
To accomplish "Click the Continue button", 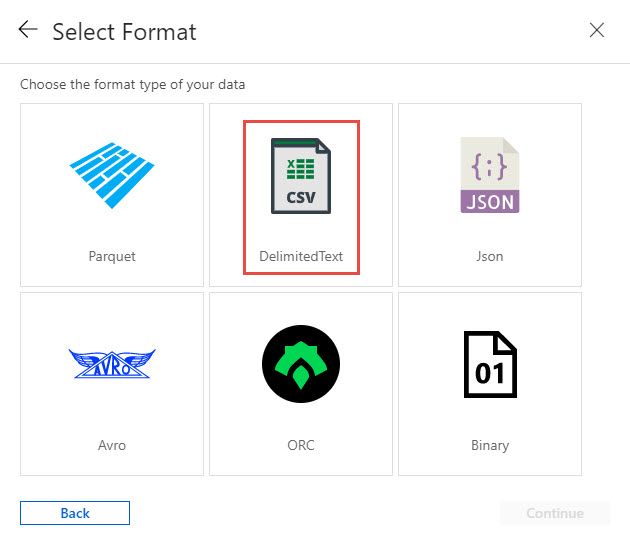I will click(x=555, y=513).
